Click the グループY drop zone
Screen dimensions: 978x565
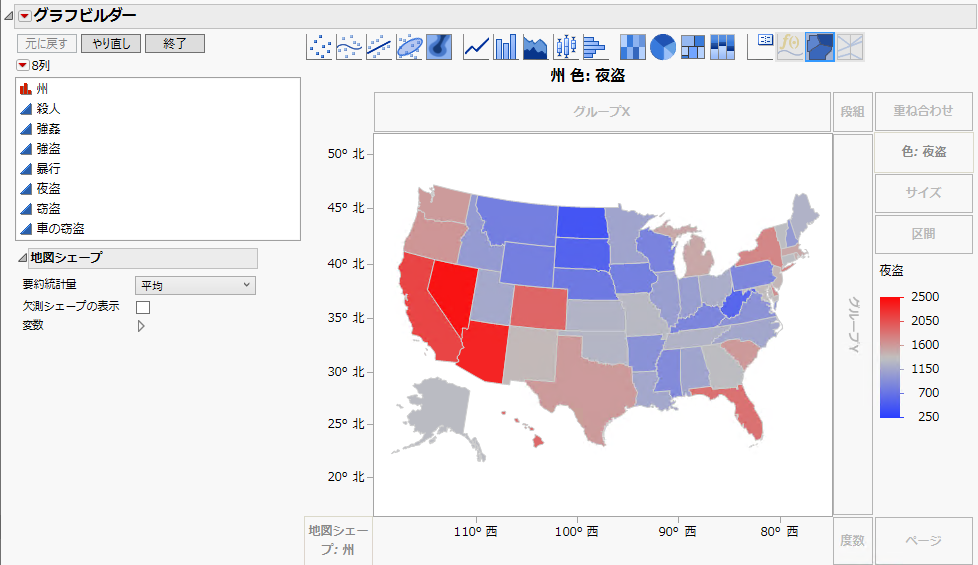tap(853, 324)
